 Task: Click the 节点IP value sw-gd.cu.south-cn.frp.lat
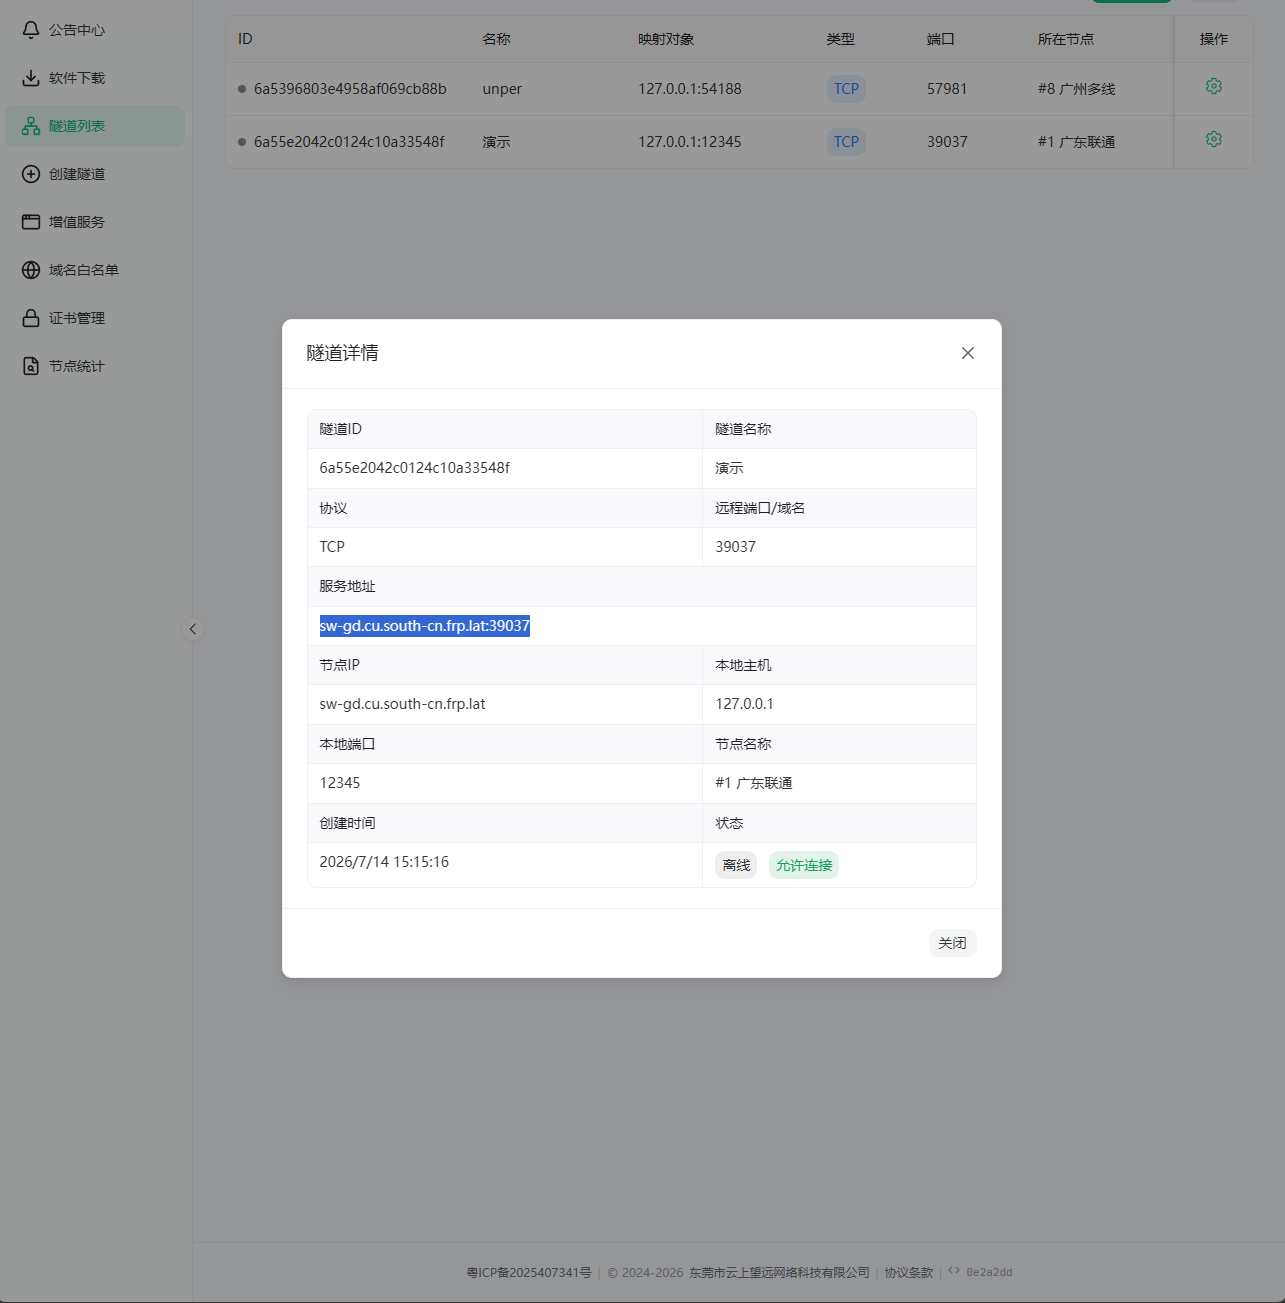click(402, 704)
